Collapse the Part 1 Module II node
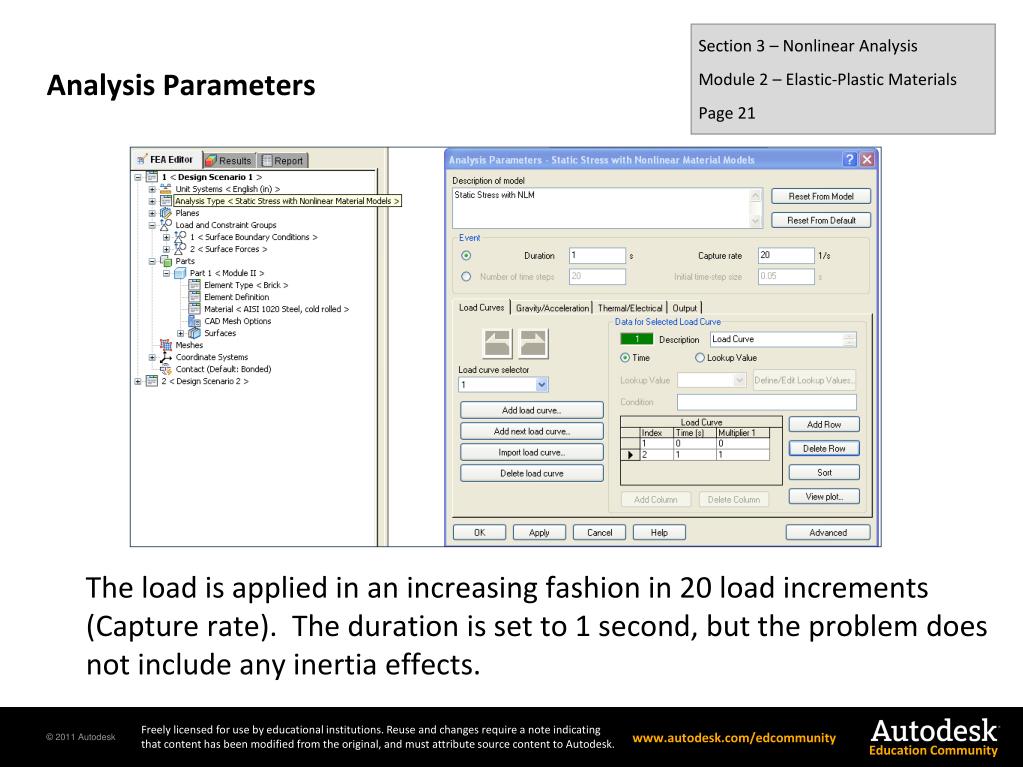This screenshot has width=1023, height=767. coord(166,273)
